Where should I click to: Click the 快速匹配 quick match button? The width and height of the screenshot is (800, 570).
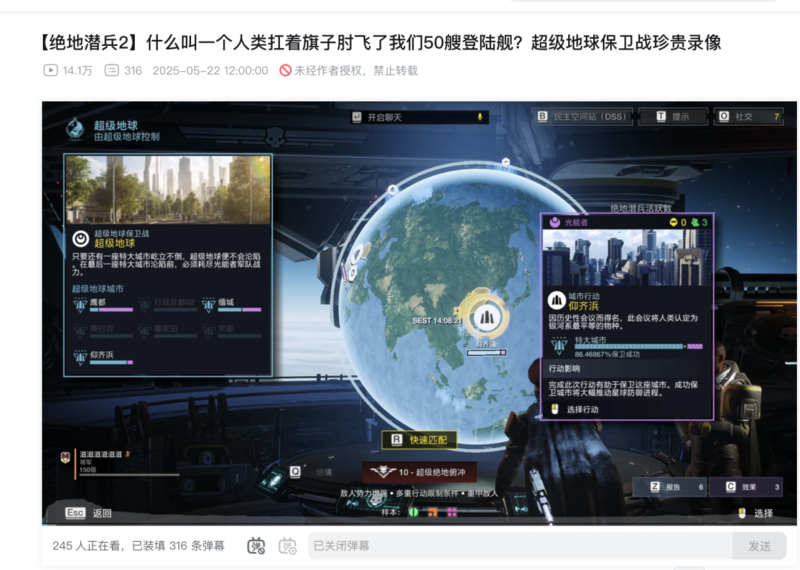419,440
